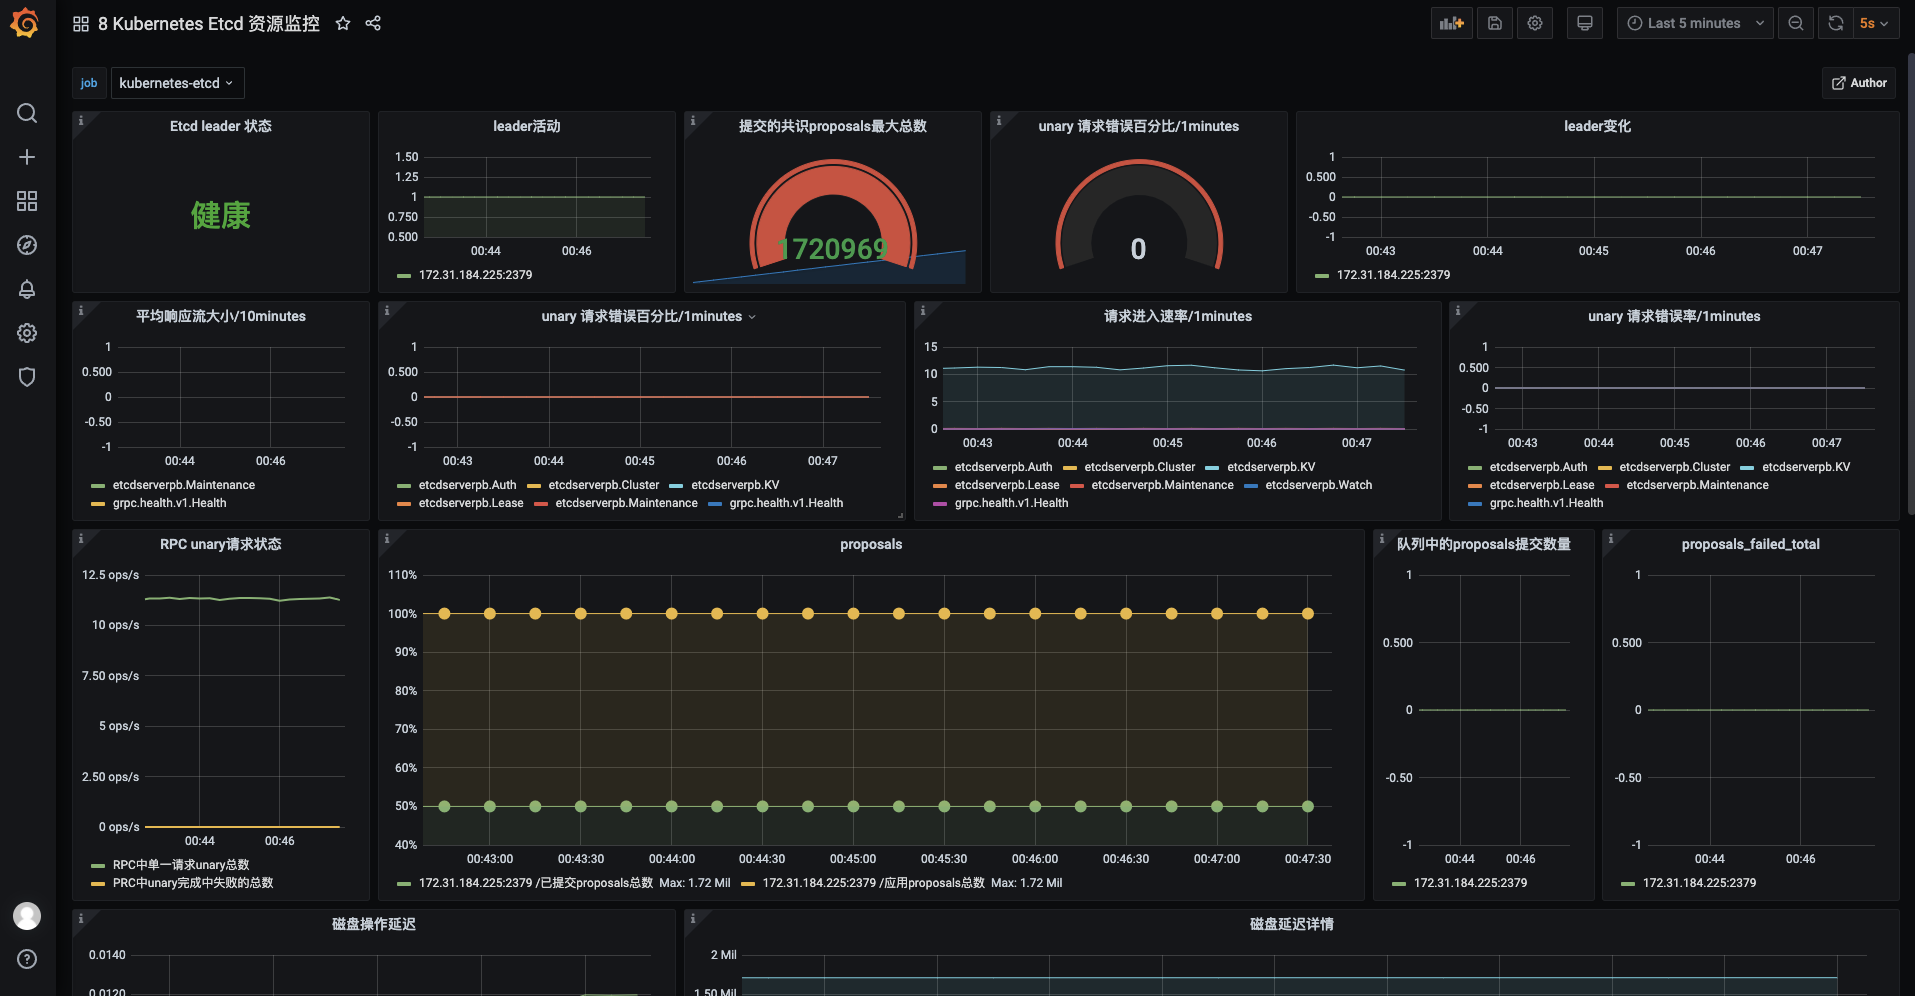Open the unary 请求错误率/1minutes panel title
Viewport: 1915px width, 996px height.
pyautogui.click(x=1674, y=316)
